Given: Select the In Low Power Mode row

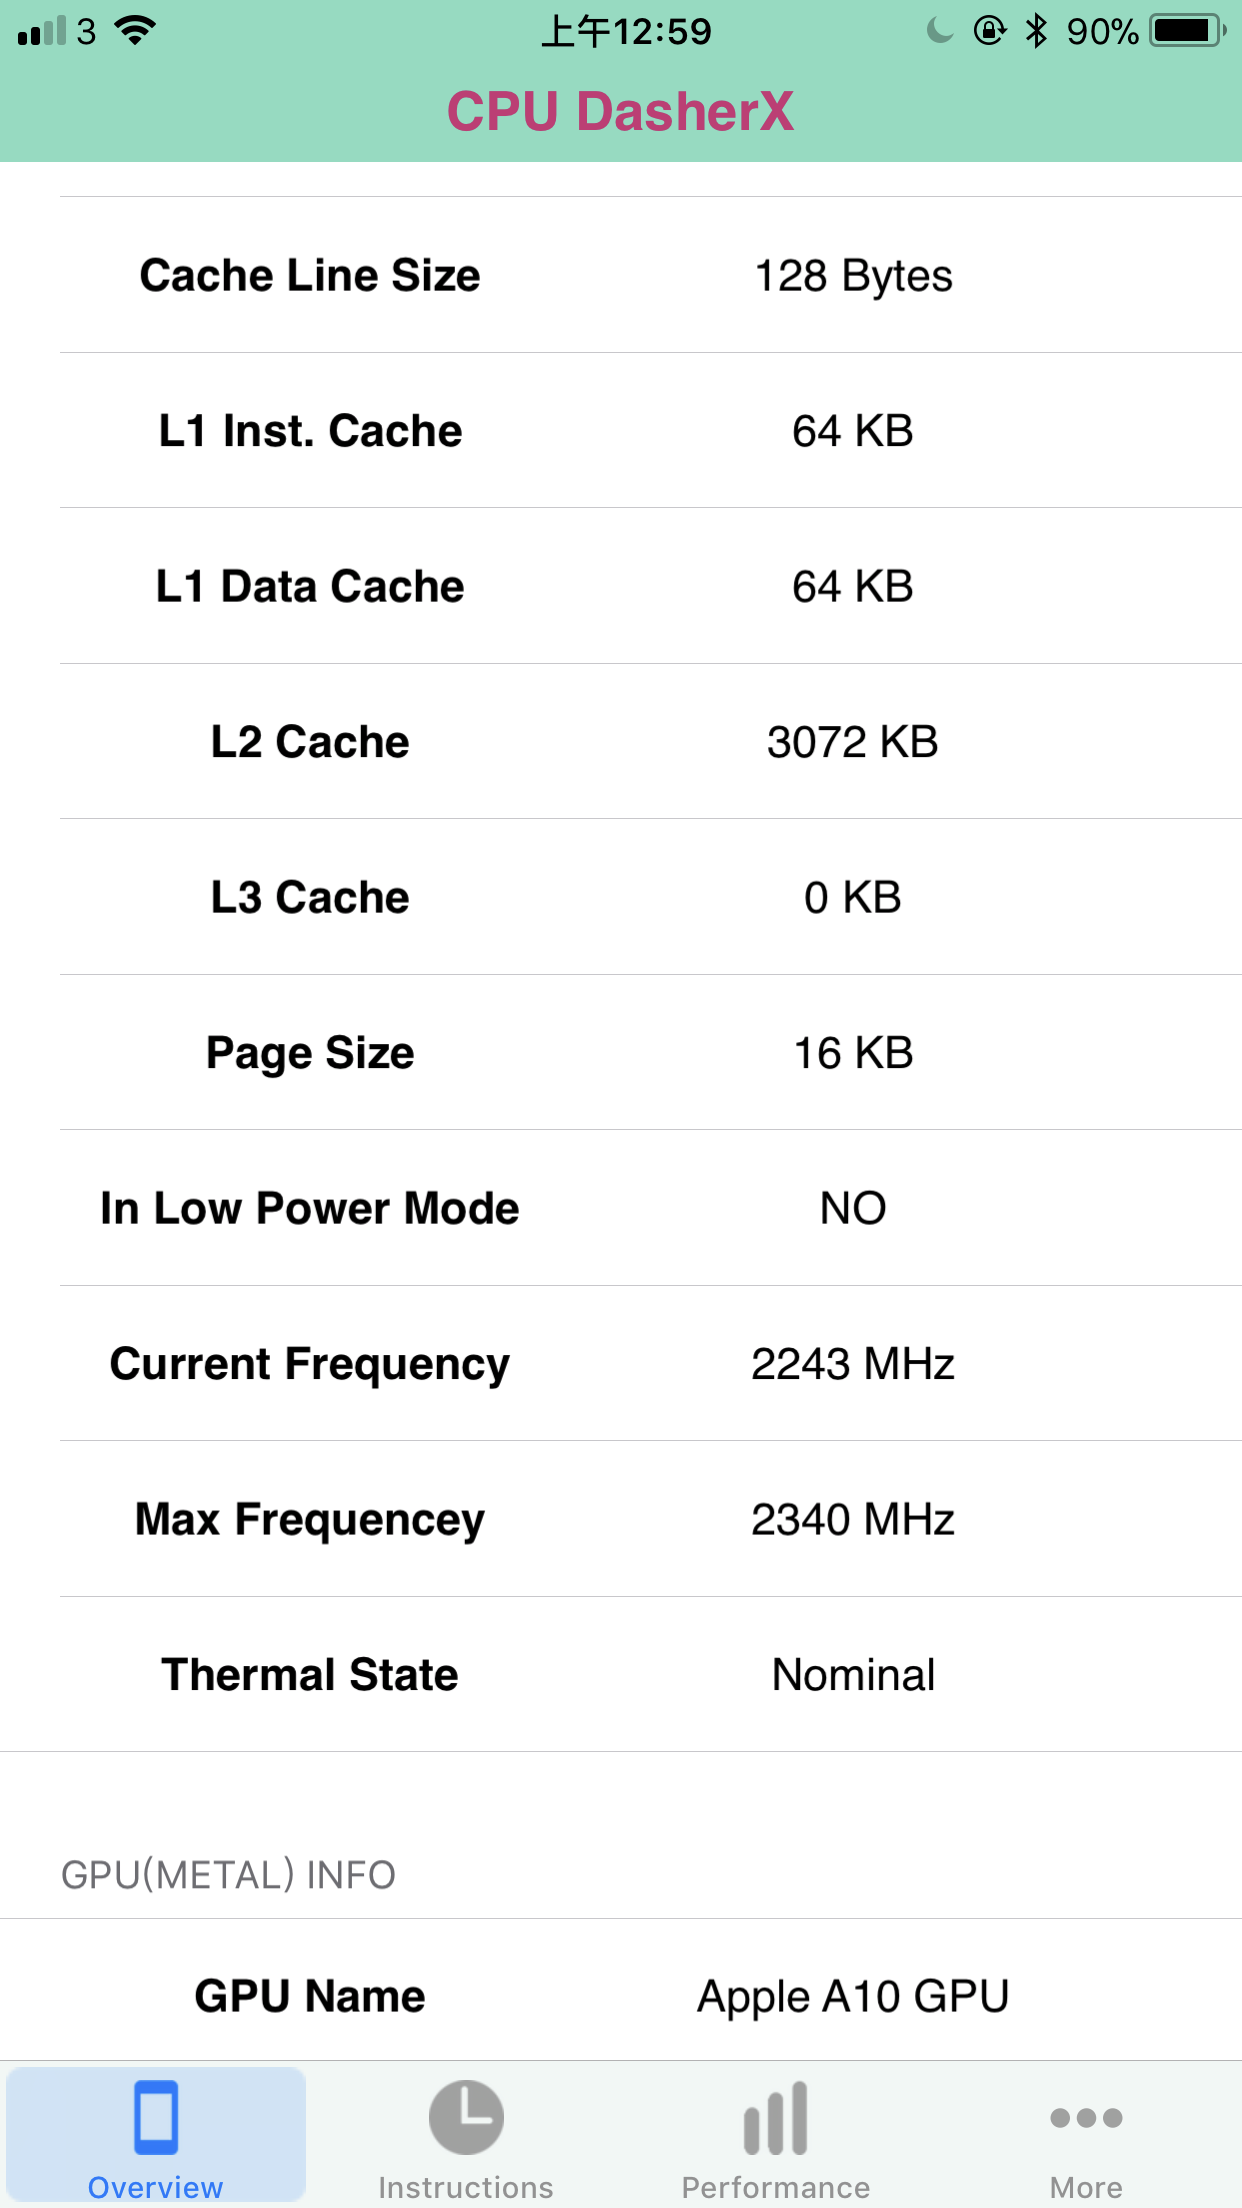Looking at the screenshot, I should click(x=651, y=1208).
